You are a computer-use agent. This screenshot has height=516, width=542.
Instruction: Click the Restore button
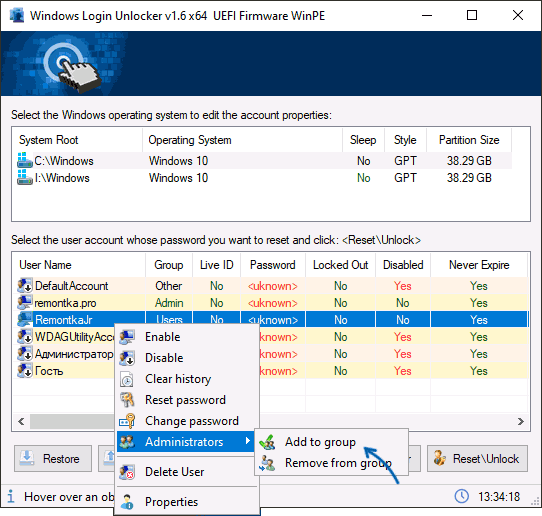click(x=53, y=459)
